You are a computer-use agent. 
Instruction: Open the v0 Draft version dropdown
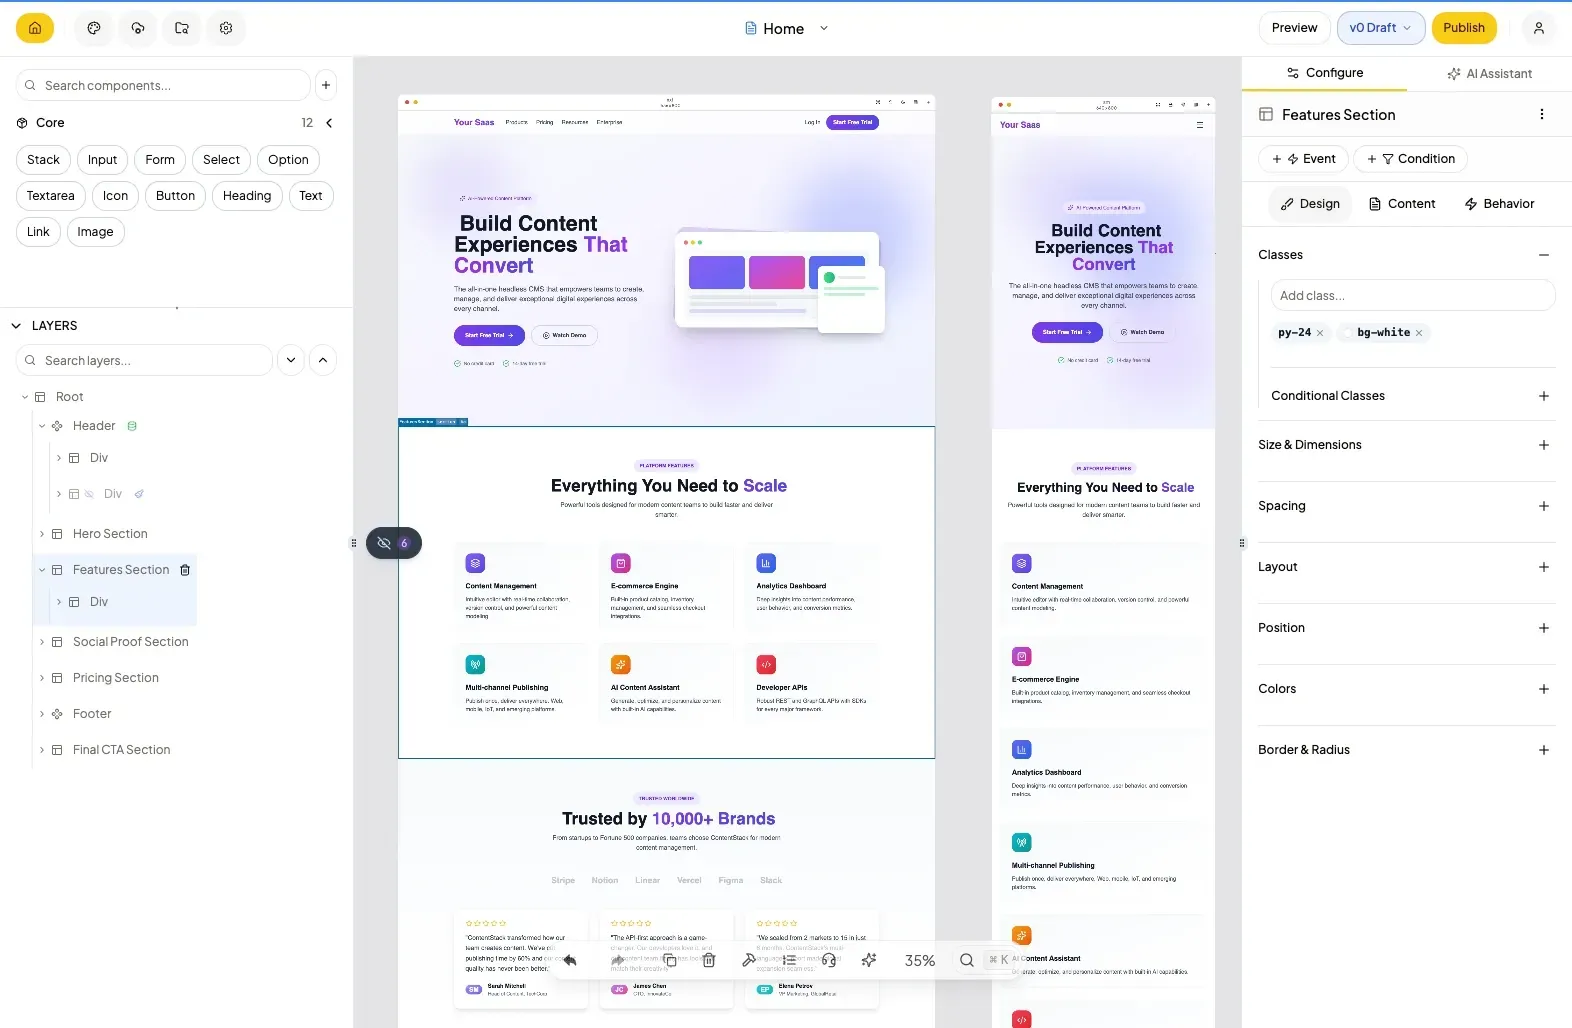tap(1379, 28)
